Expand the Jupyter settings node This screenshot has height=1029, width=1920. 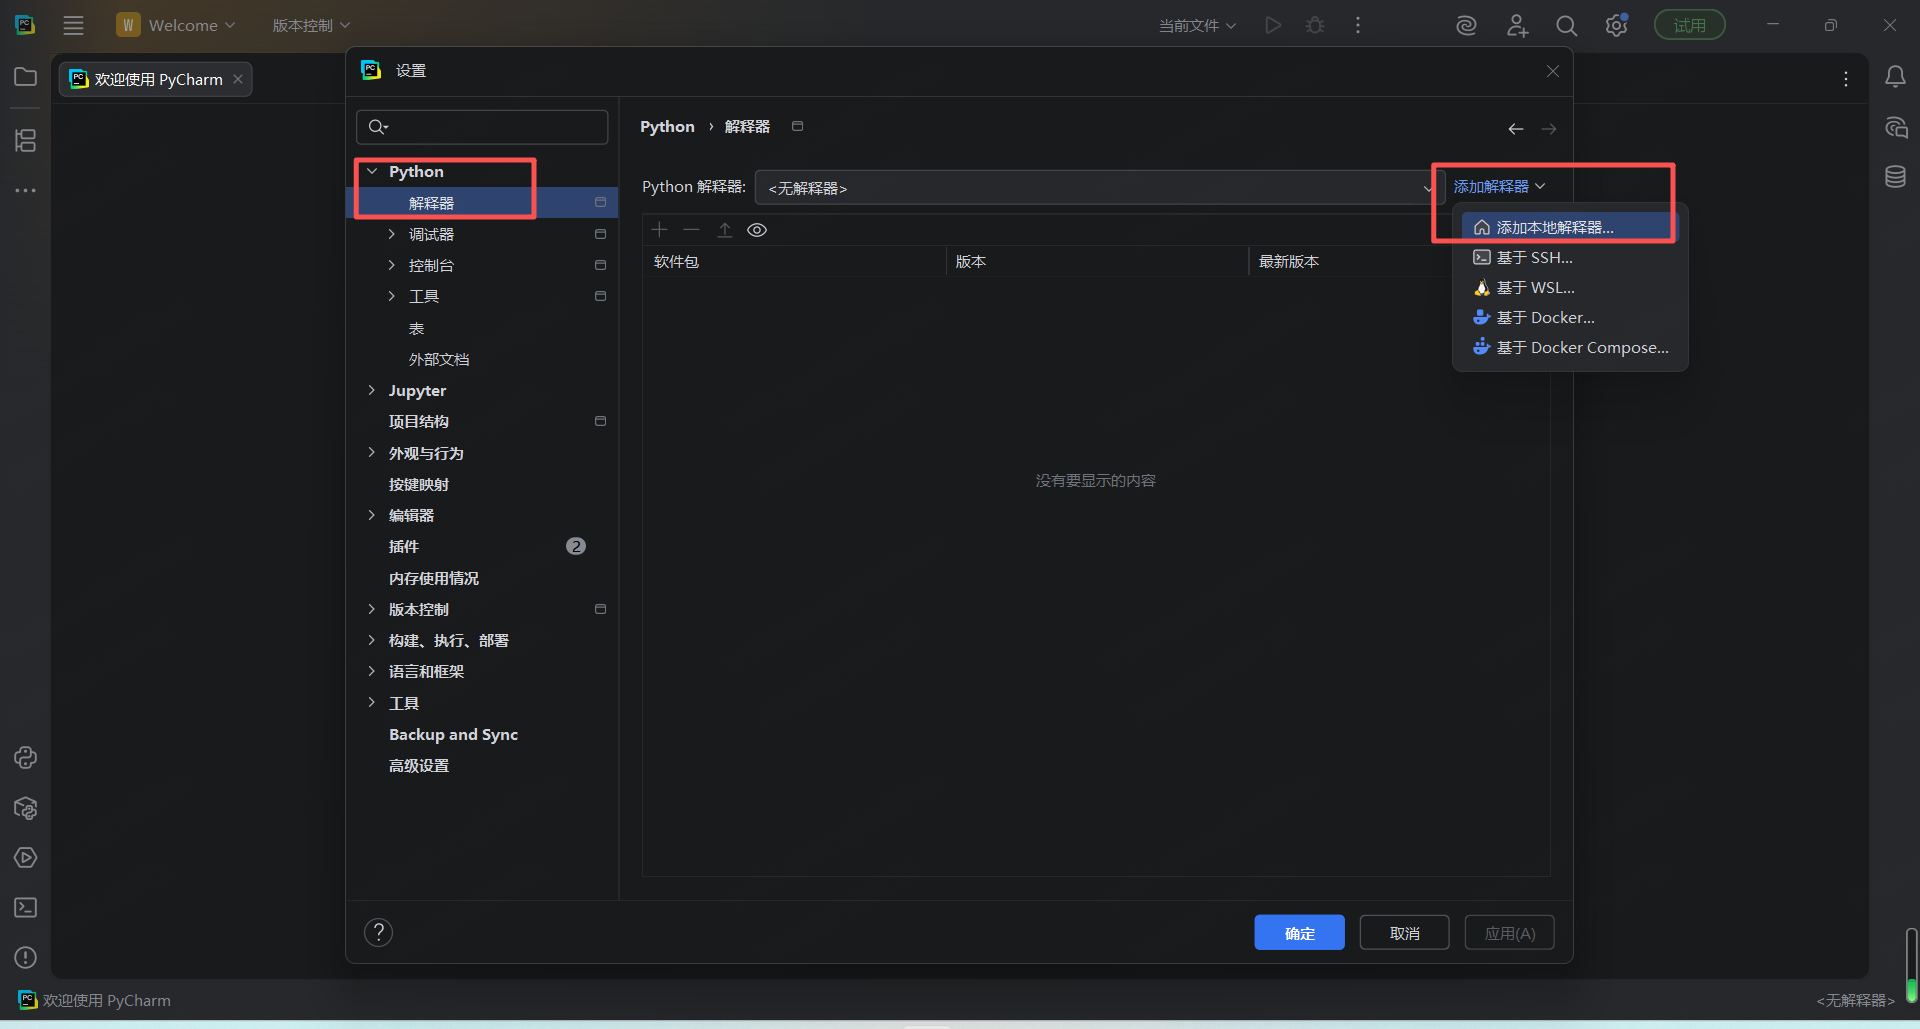coord(372,390)
